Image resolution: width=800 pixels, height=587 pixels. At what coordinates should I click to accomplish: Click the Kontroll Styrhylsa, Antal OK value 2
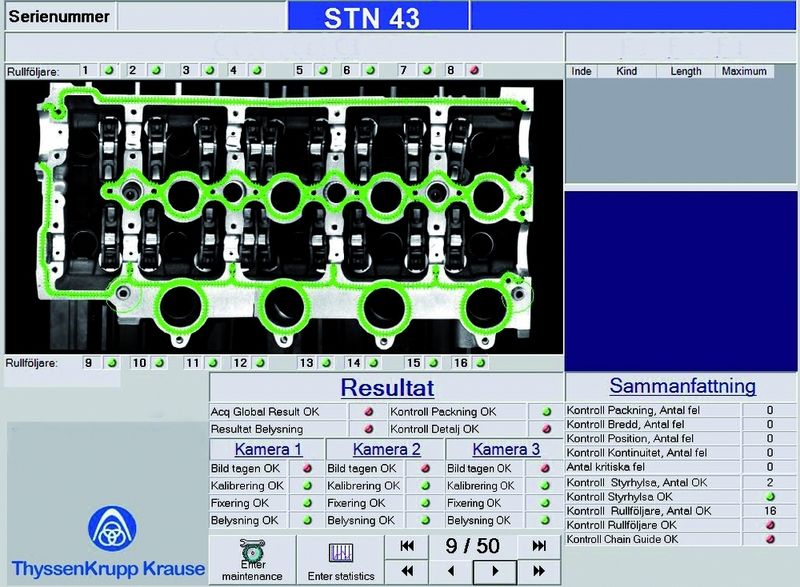[770, 482]
